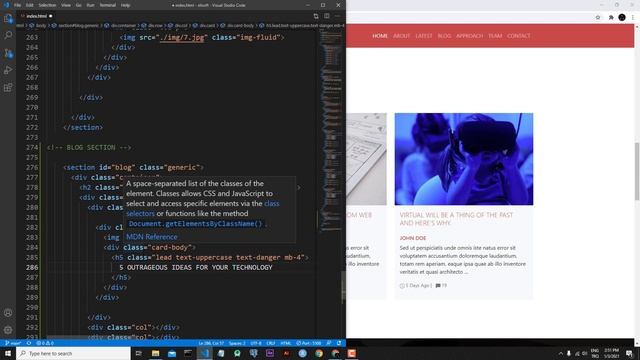
Task: Bookmark the page with Chrome's star icon
Action: coord(598,18)
